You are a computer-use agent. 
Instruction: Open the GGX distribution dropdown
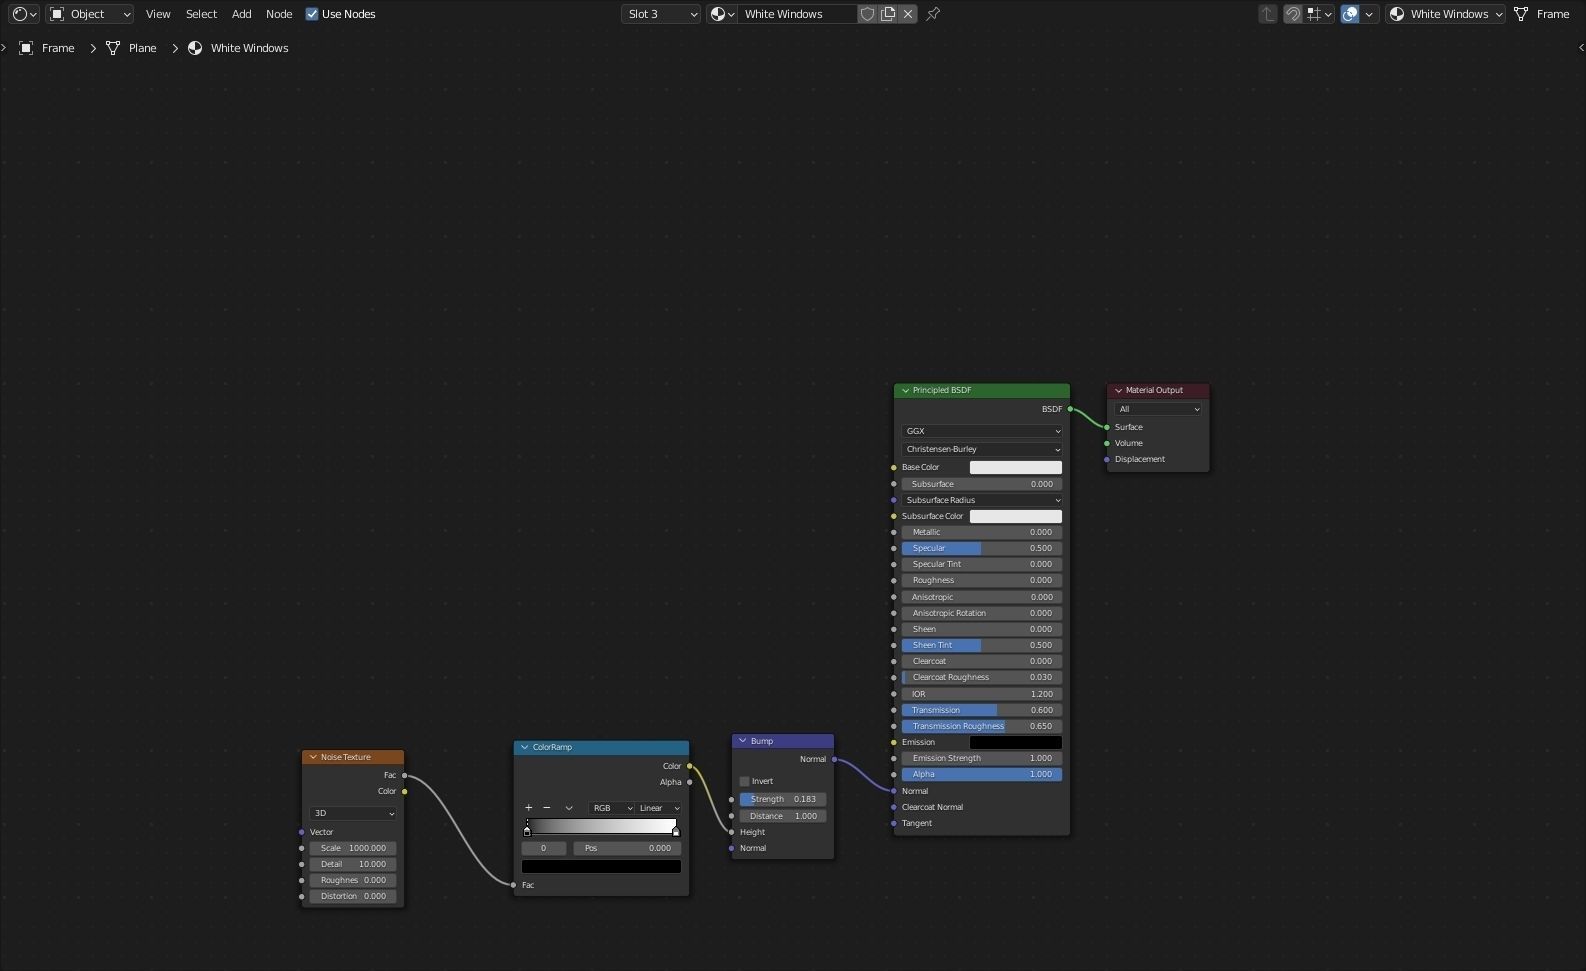[982, 431]
